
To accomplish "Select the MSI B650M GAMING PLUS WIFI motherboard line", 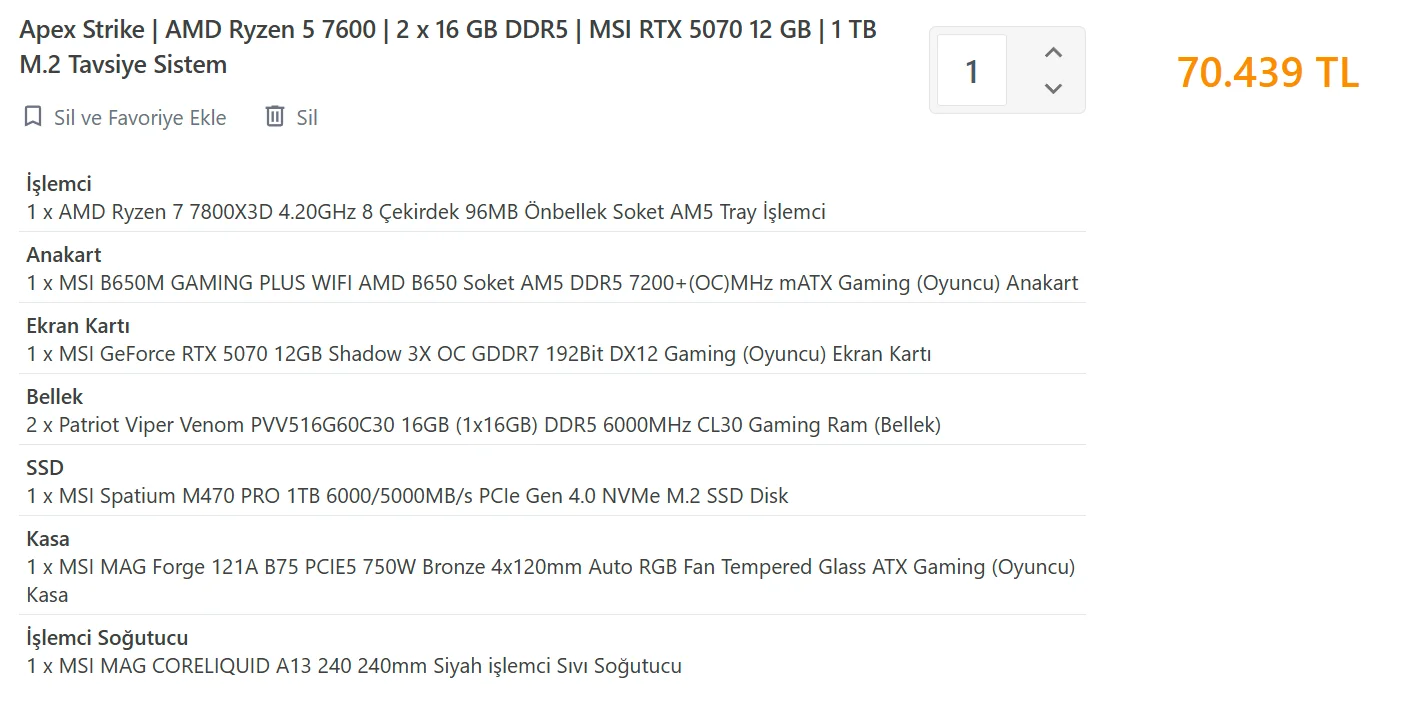I will (552, 283).
